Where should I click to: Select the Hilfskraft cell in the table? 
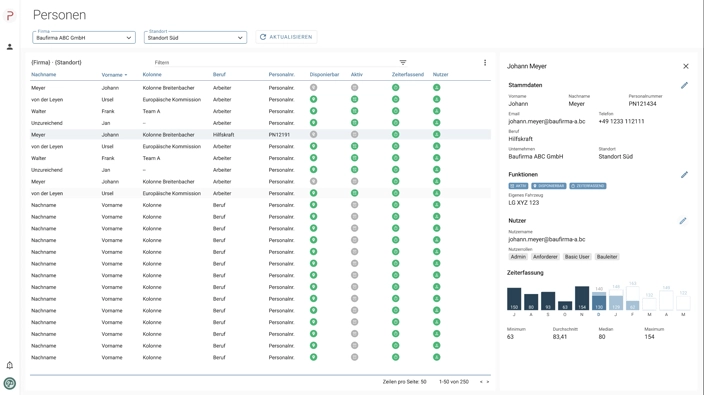224,134
